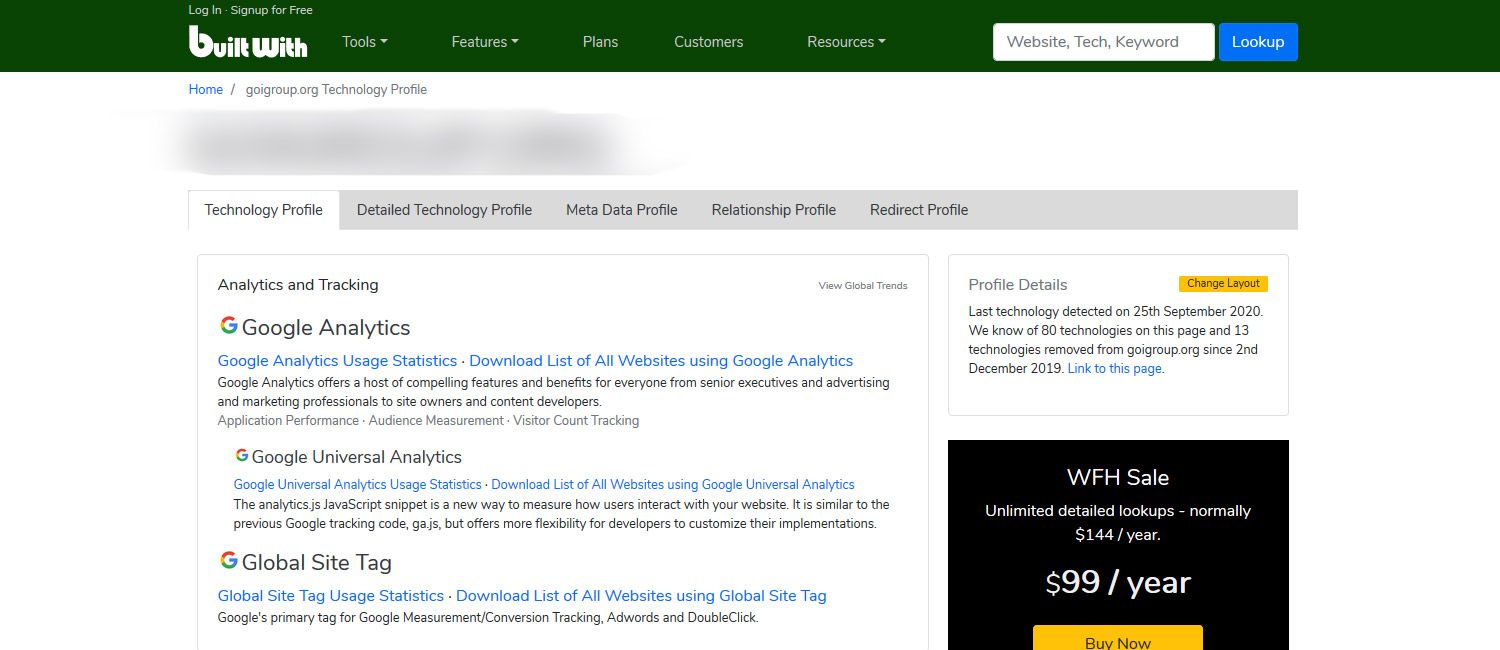The image size is (1500, 650).
Task: Download List of All Websites using Google Analytics
Action: (x=661, y=361)
